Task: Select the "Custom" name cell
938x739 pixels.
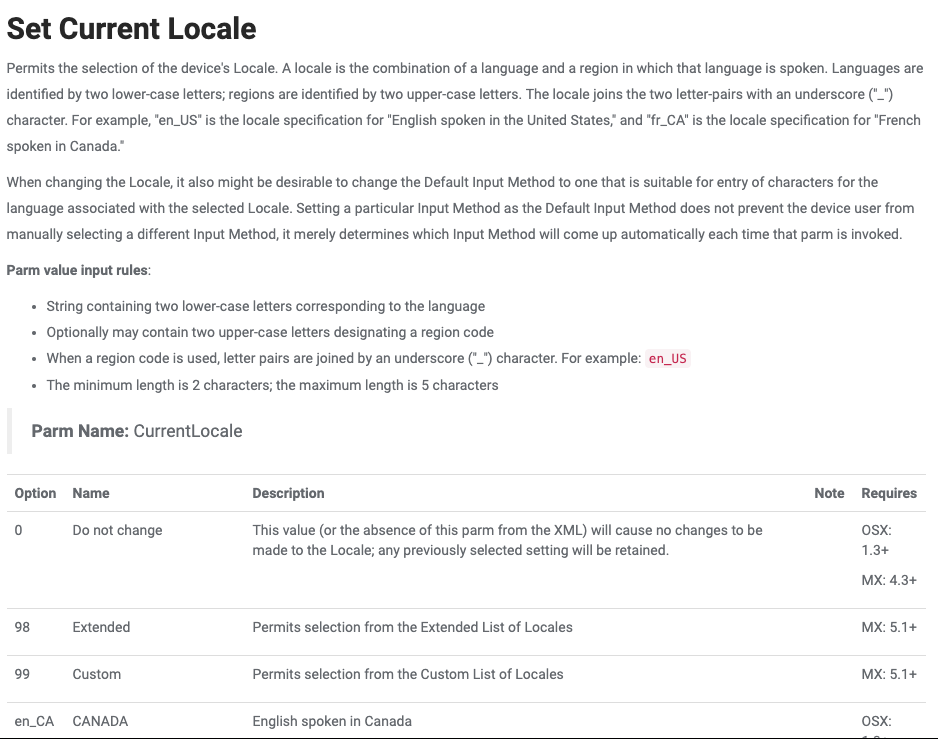Action: [97, 674]
